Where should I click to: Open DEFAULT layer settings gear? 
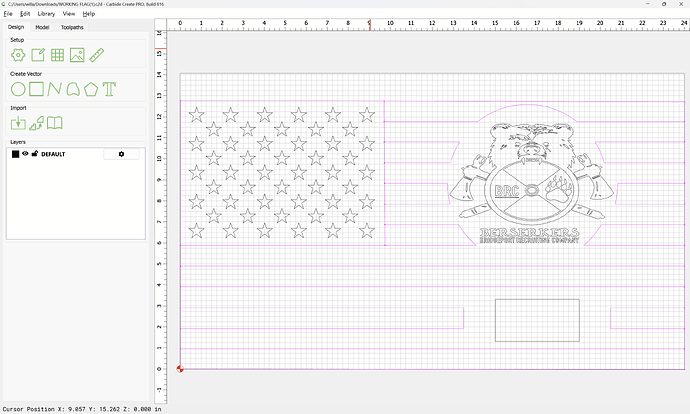pyautogui.click(x=121, y=154)
